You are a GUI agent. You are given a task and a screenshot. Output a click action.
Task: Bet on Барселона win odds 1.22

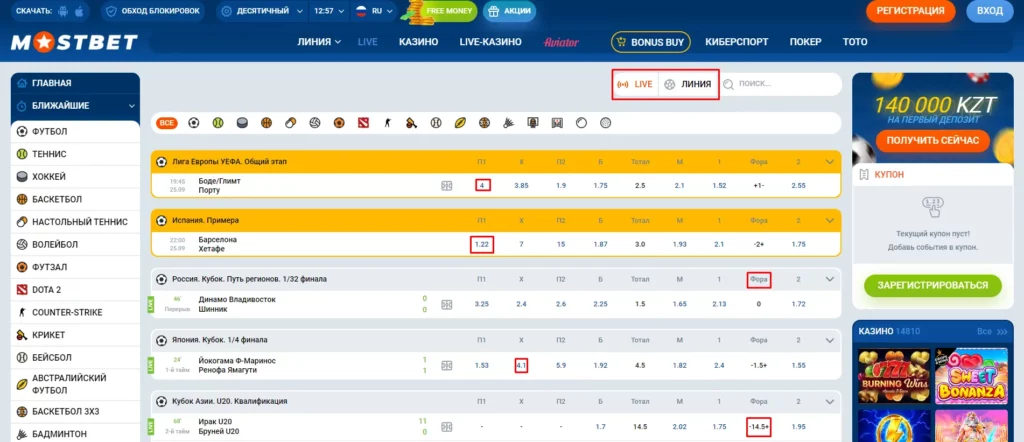pos(482,244)
